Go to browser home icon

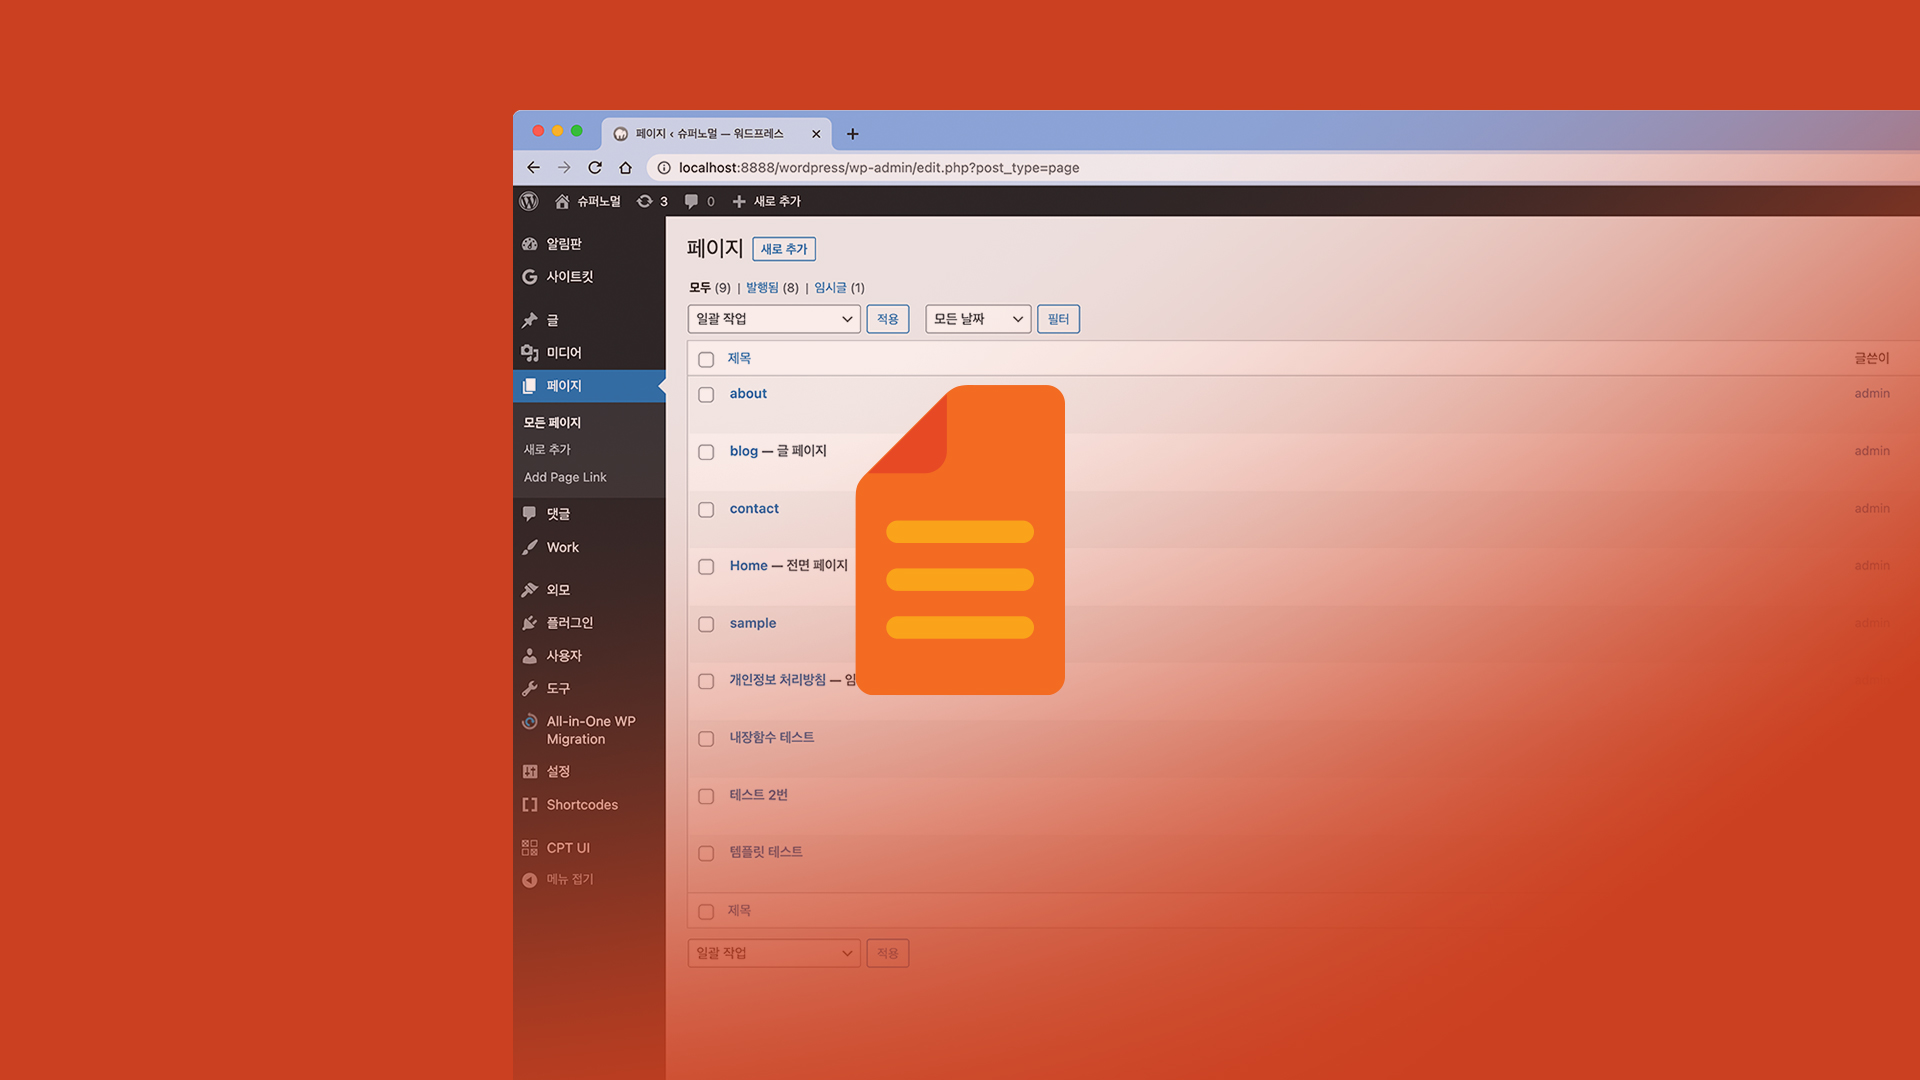[626, 168]
